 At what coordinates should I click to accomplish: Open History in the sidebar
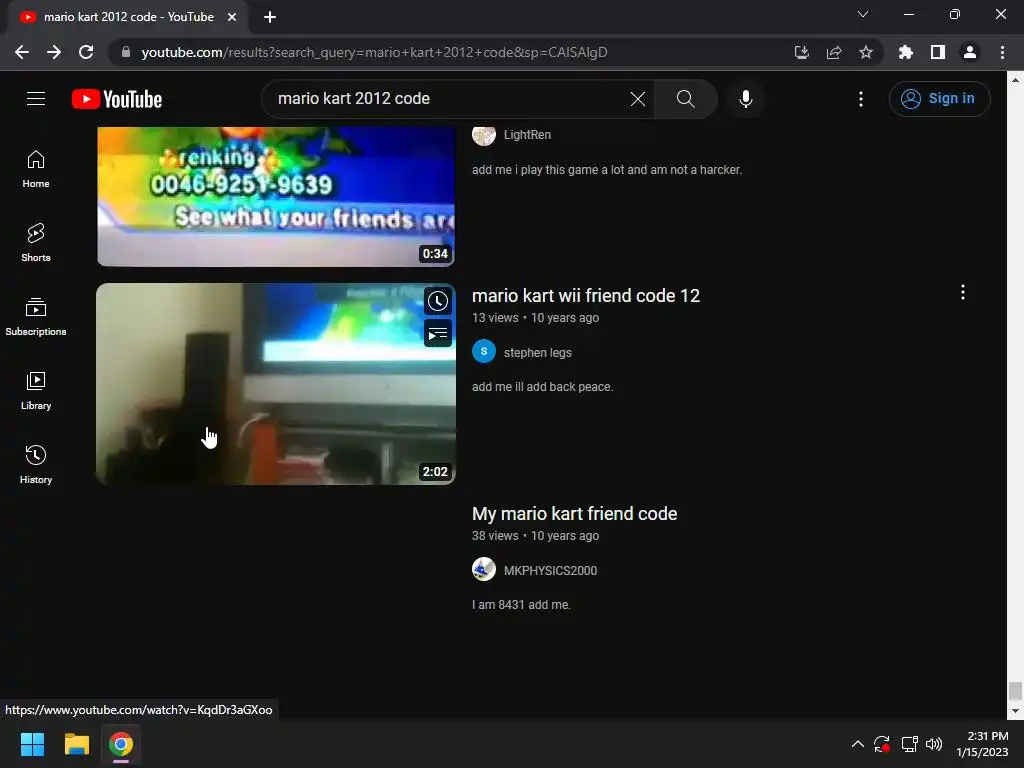36,464
